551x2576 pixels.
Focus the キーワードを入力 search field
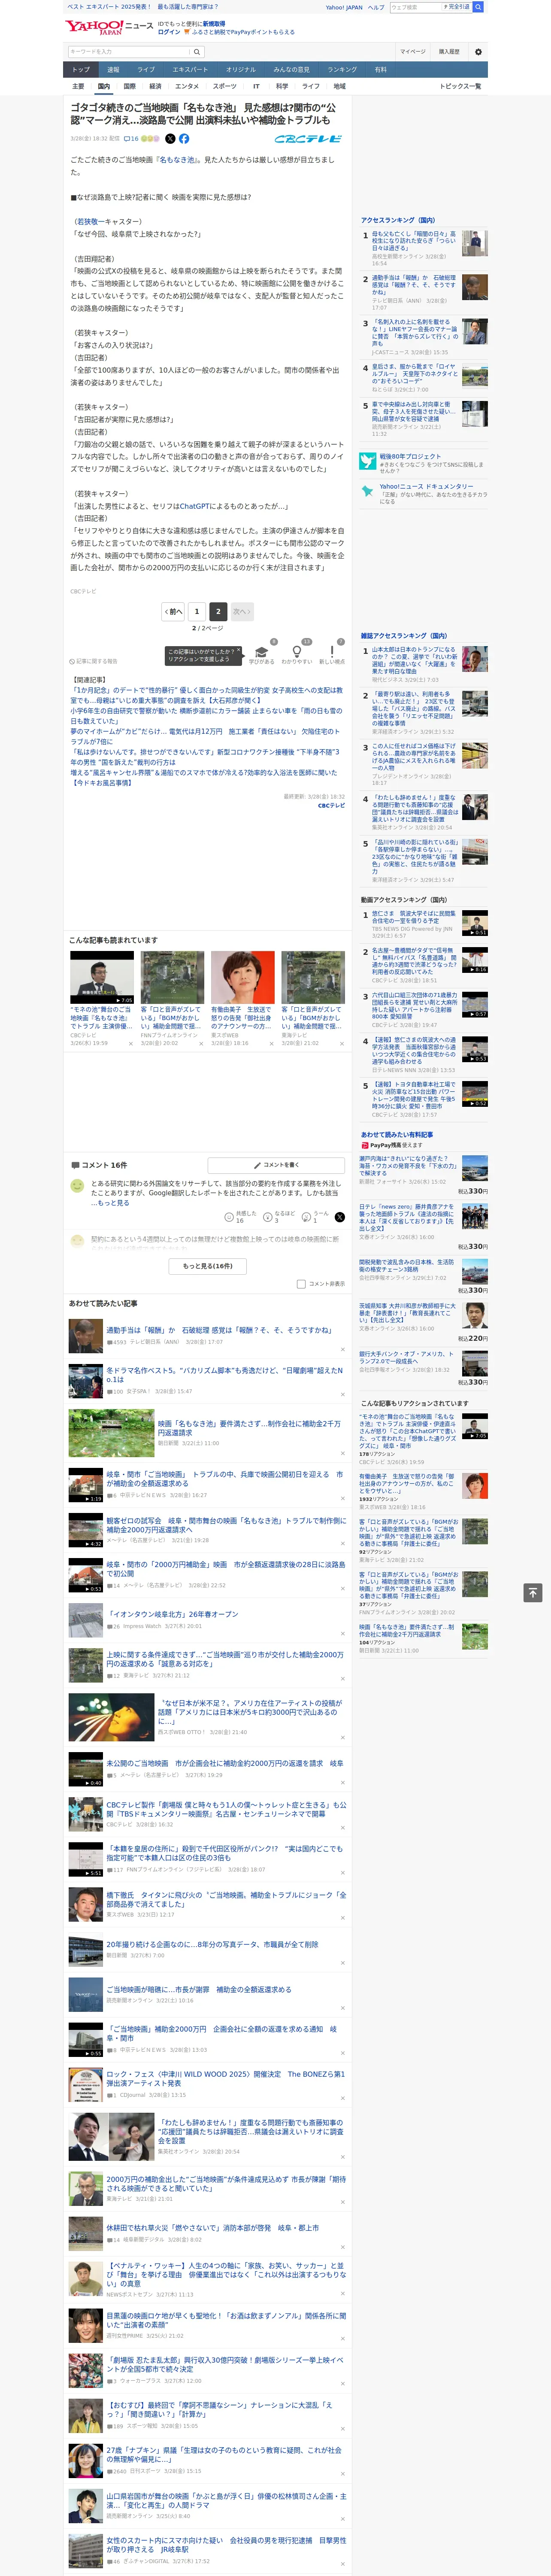point(129,52)
